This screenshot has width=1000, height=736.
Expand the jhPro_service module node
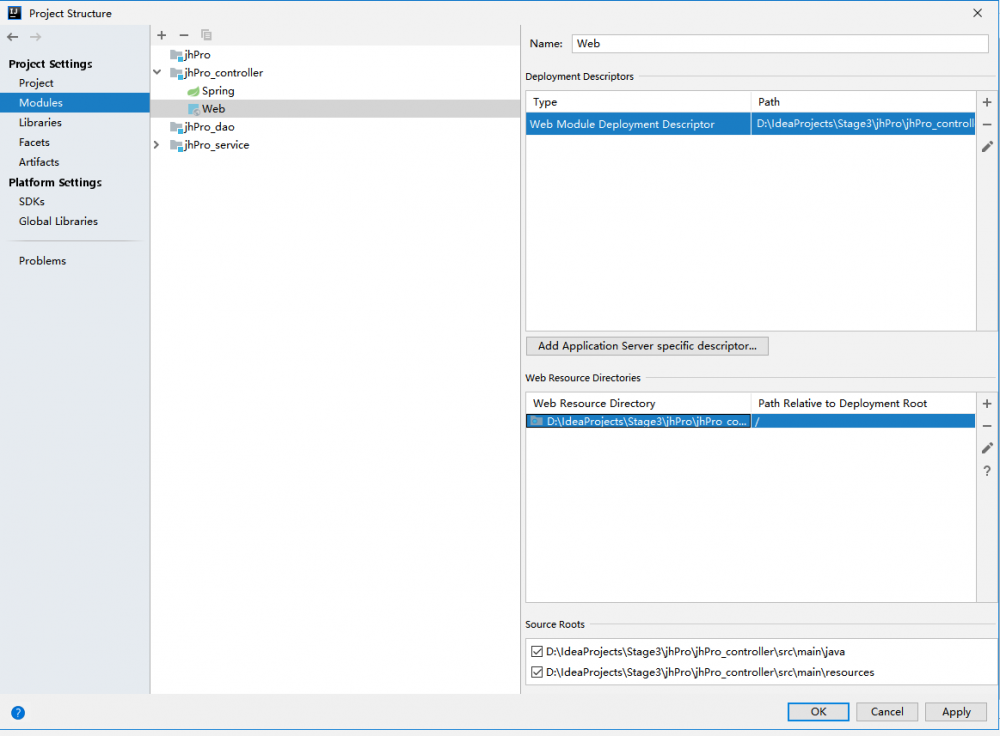(157, 145)
